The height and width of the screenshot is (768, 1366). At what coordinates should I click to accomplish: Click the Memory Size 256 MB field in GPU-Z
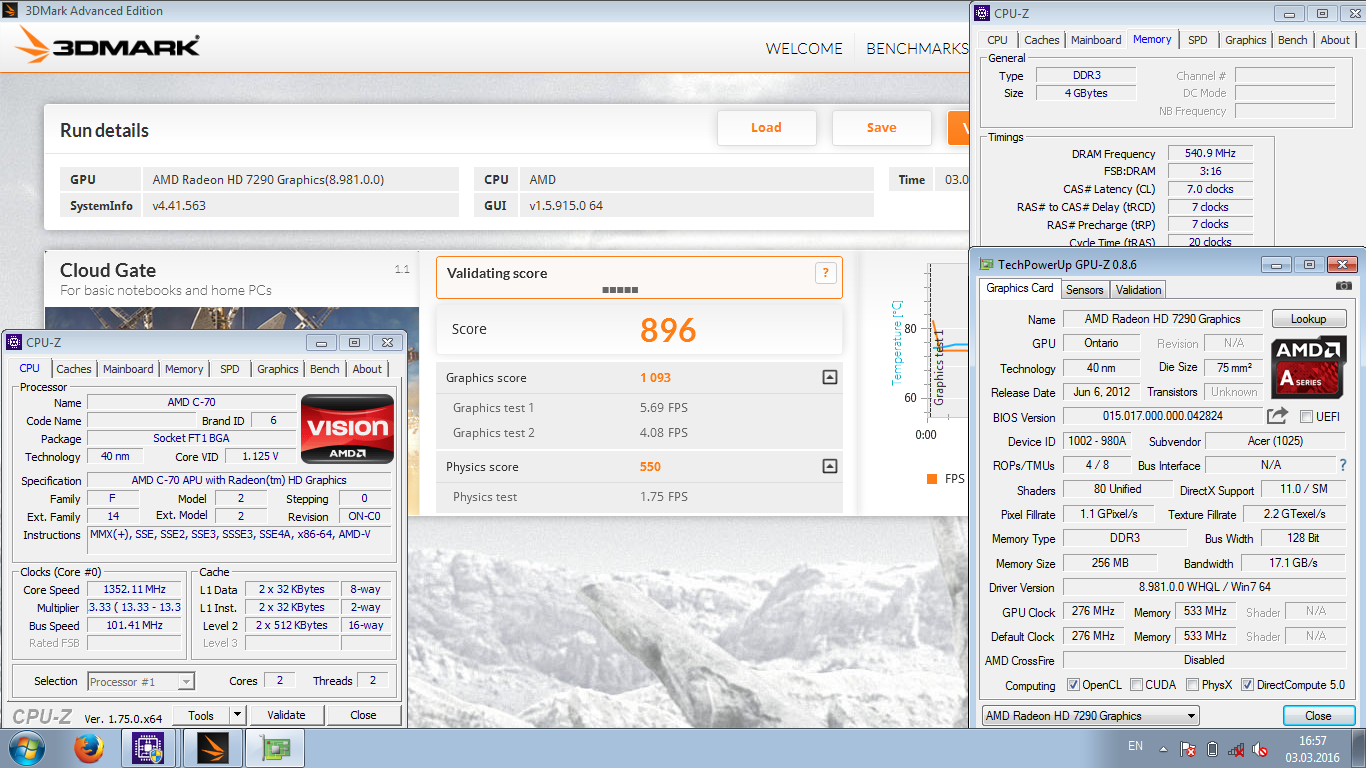pyautogui.click(x=1110, y=563)
